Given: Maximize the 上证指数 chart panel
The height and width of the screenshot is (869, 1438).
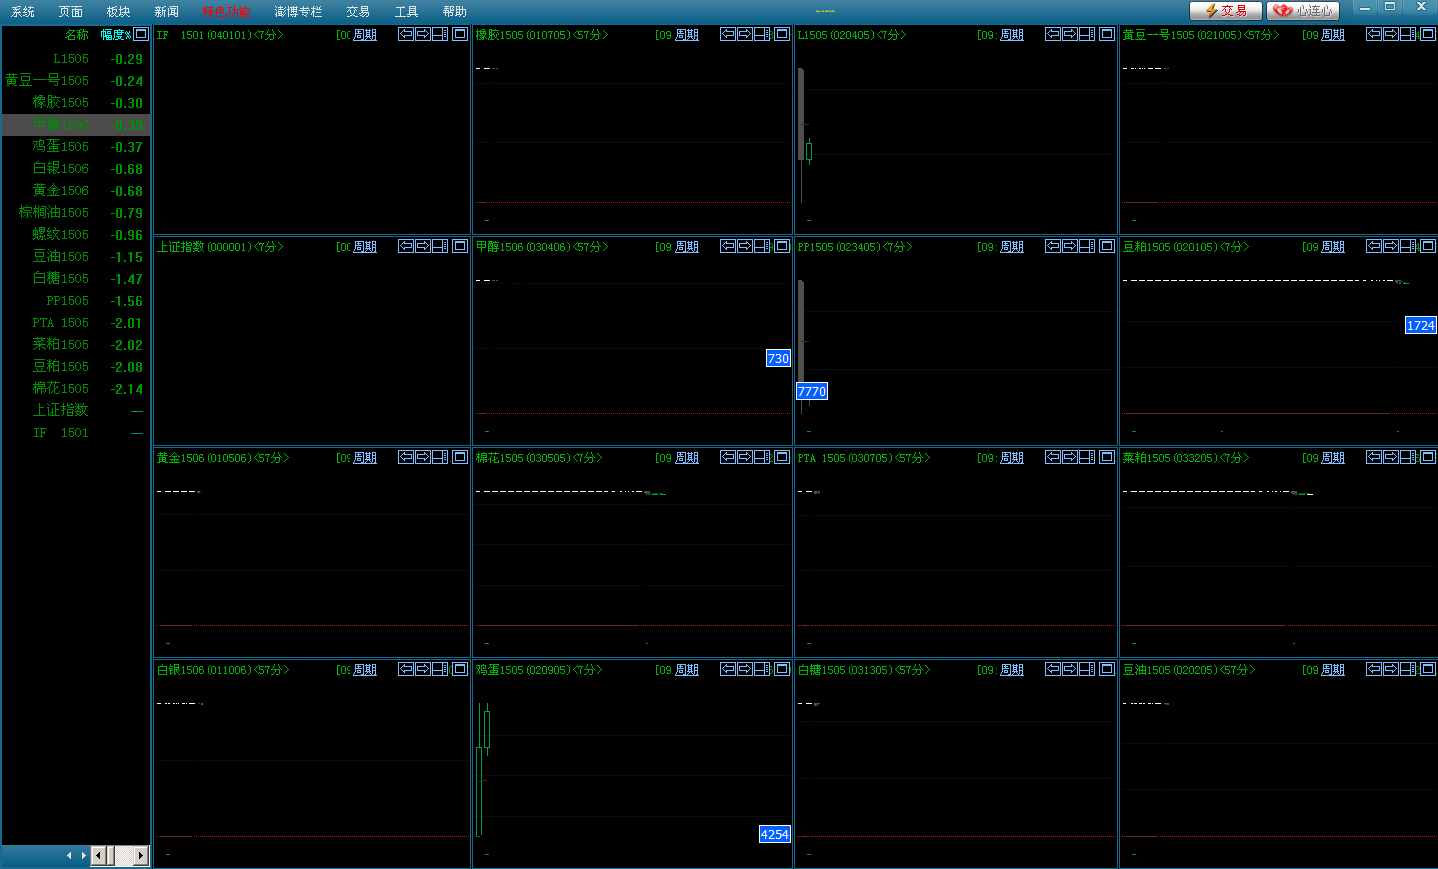Looking at the screenshot, I should [460, 246].
